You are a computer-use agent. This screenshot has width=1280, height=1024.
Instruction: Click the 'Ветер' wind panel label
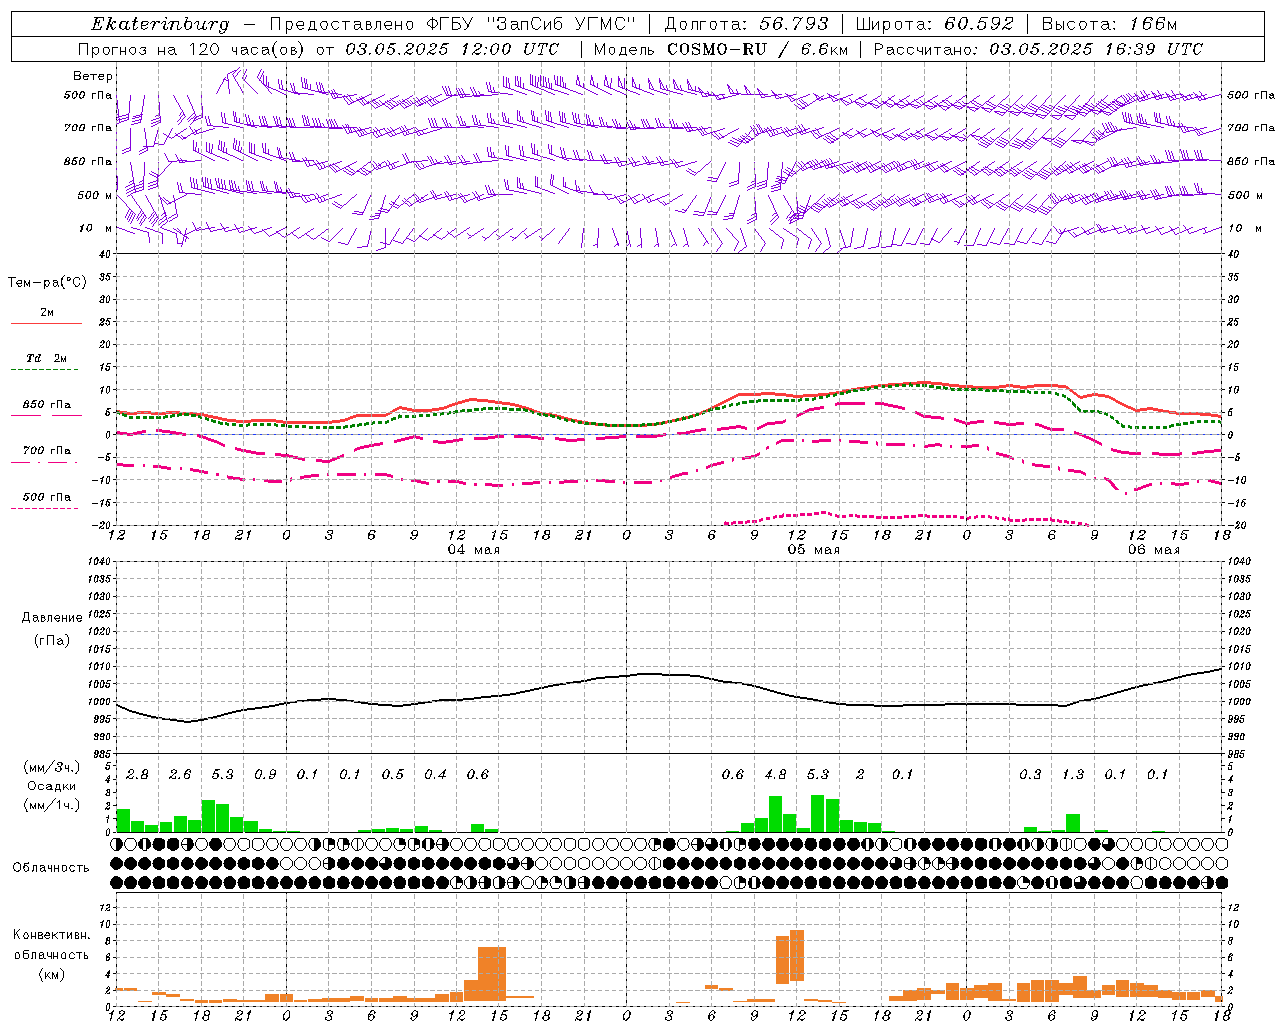93,76
